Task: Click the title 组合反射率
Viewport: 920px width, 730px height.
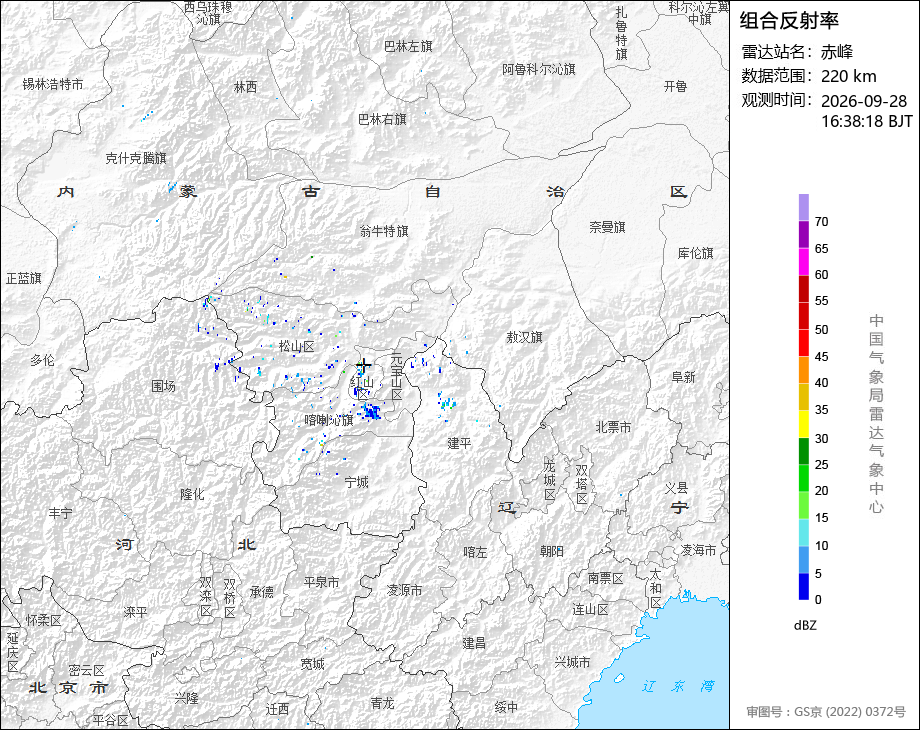Action: coord(789,21)
